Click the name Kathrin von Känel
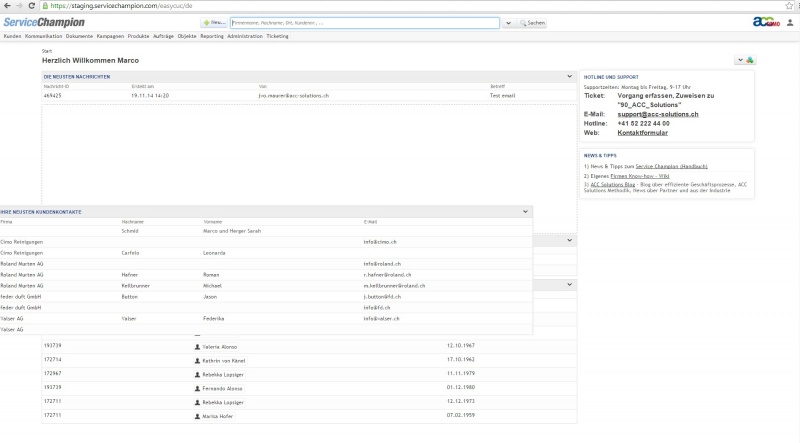This screenshot has height=443, width=800. (x=224, y=361)
